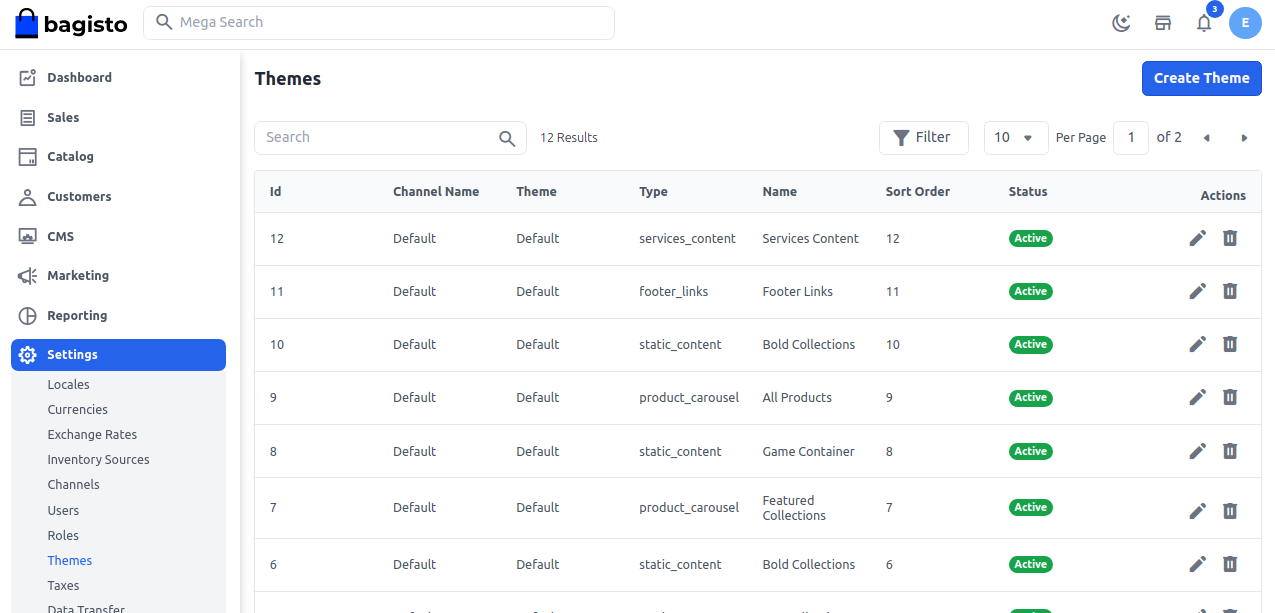
Task: Sort by Name column header
Action: tap(779, 191)
